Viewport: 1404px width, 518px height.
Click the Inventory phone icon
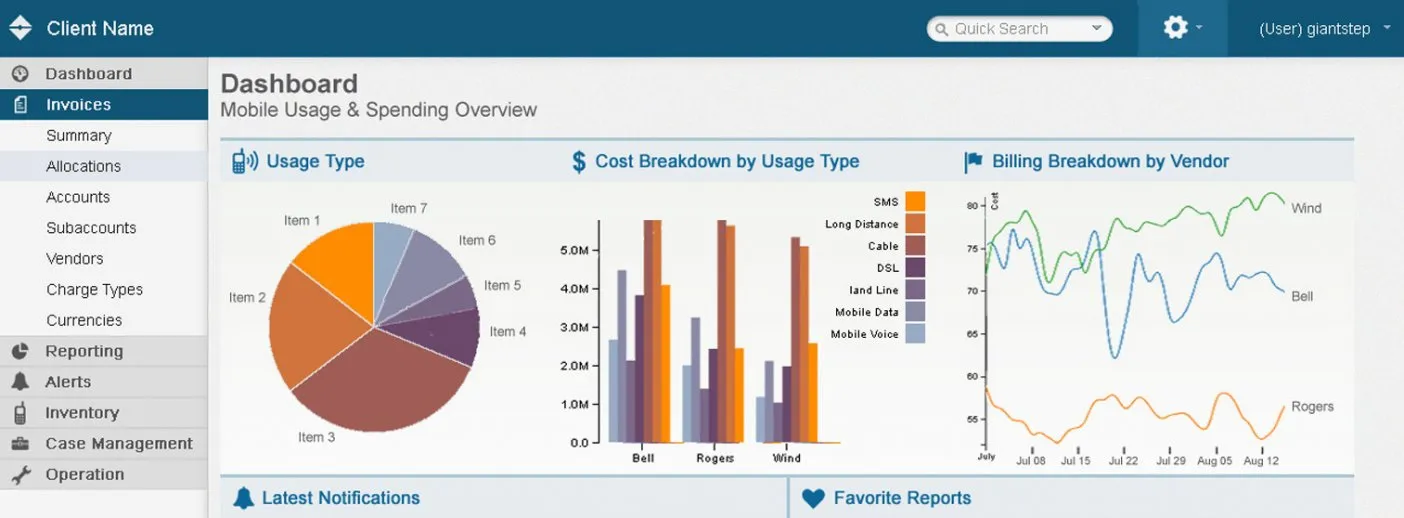point(20,413)
